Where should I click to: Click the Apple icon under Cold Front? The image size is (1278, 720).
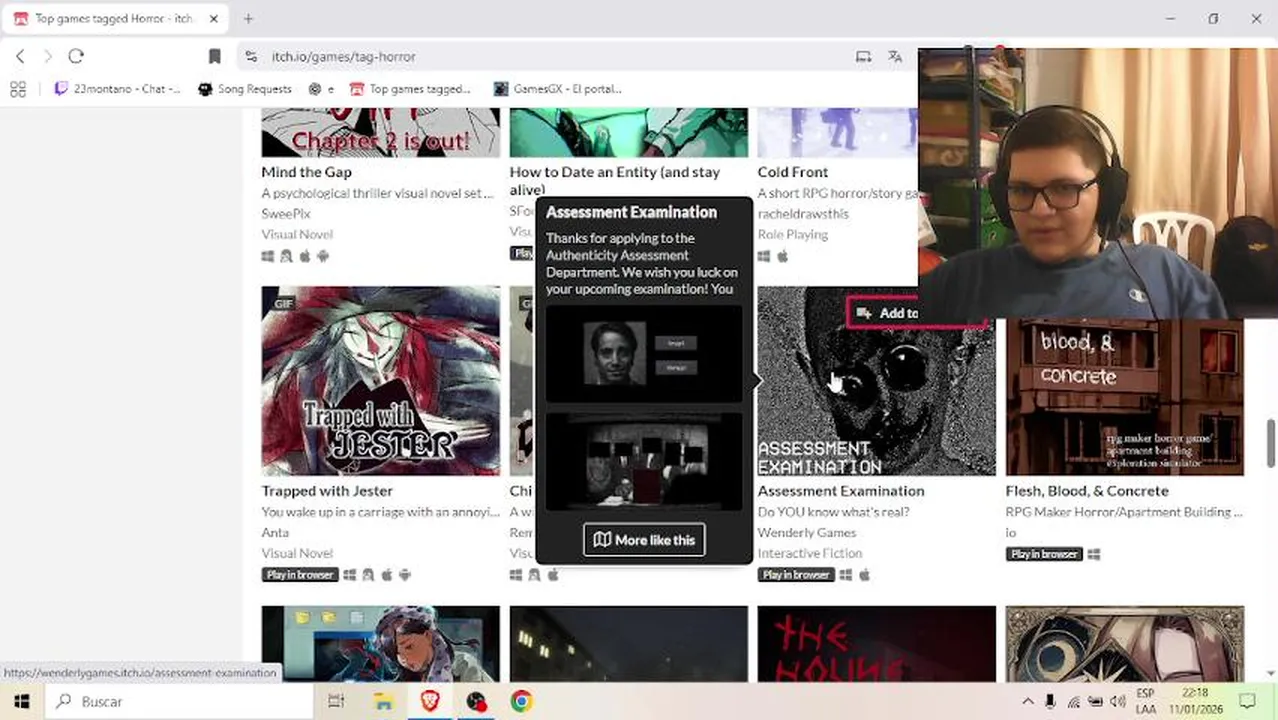pos(783,256)
